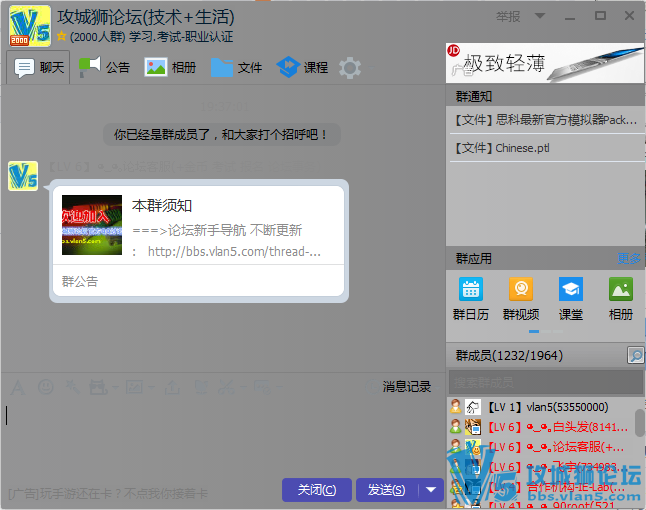Open the 群视频 group video app
646x510 pixels.
tap(521, 290)
